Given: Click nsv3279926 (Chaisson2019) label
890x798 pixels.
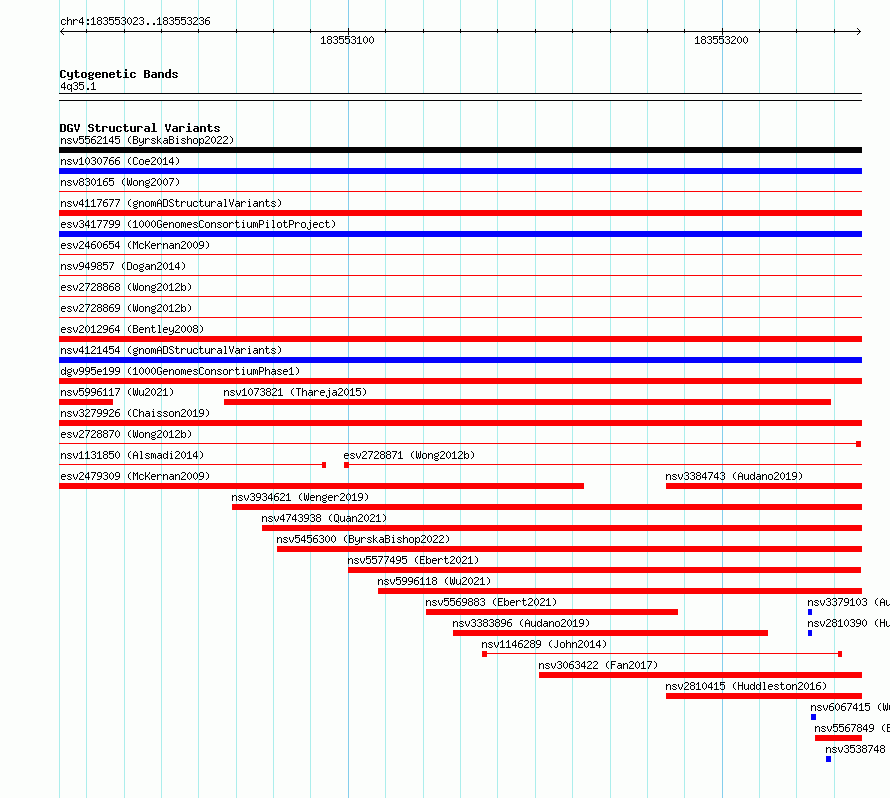Looking at the screenshot, I should [x=135, y=413].
